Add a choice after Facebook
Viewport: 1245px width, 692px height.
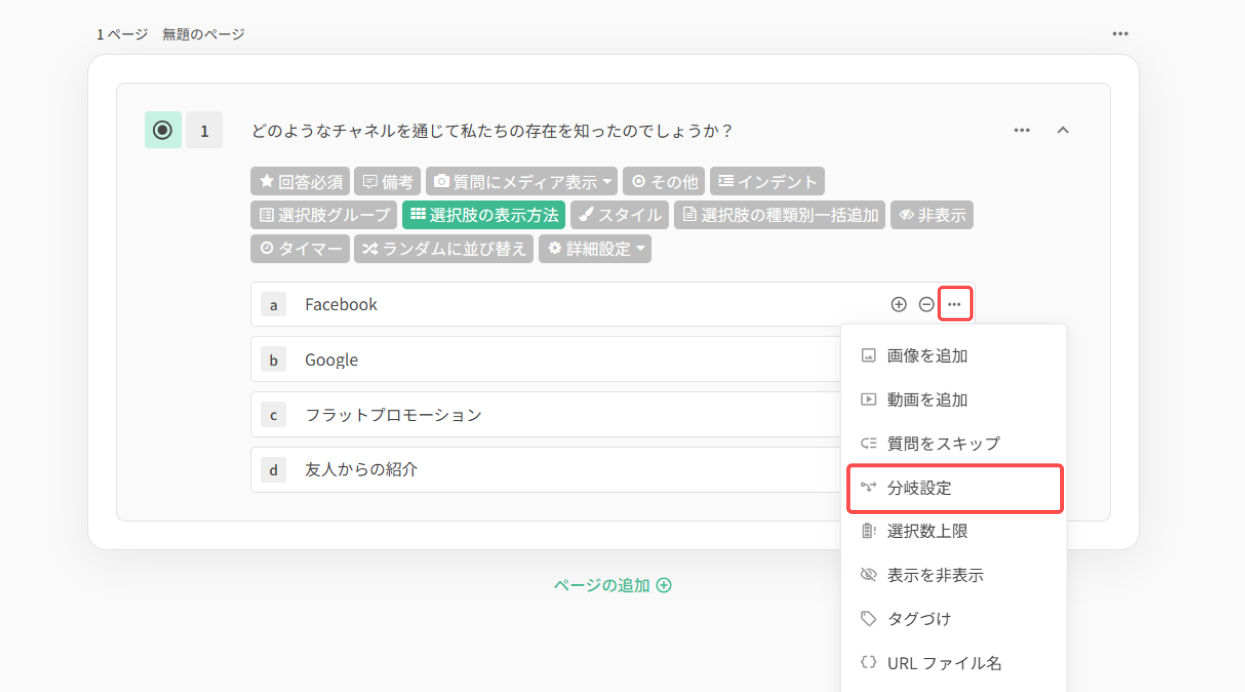[x=898, y=304]
